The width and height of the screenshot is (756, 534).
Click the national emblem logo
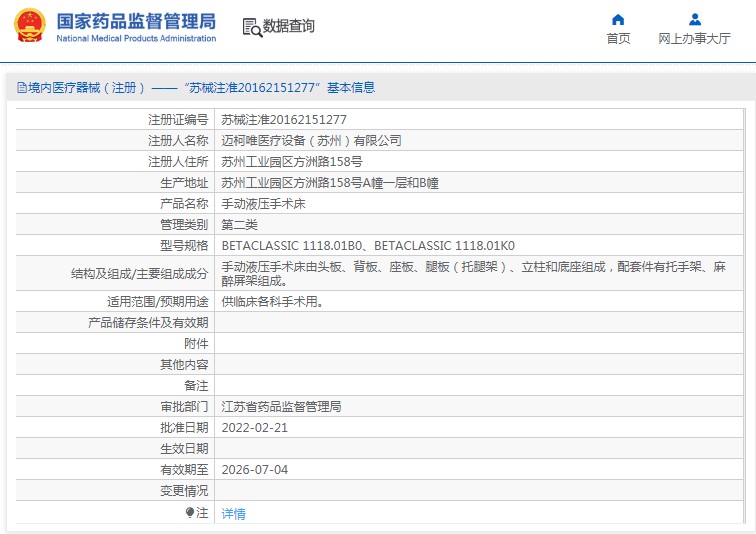30,25
